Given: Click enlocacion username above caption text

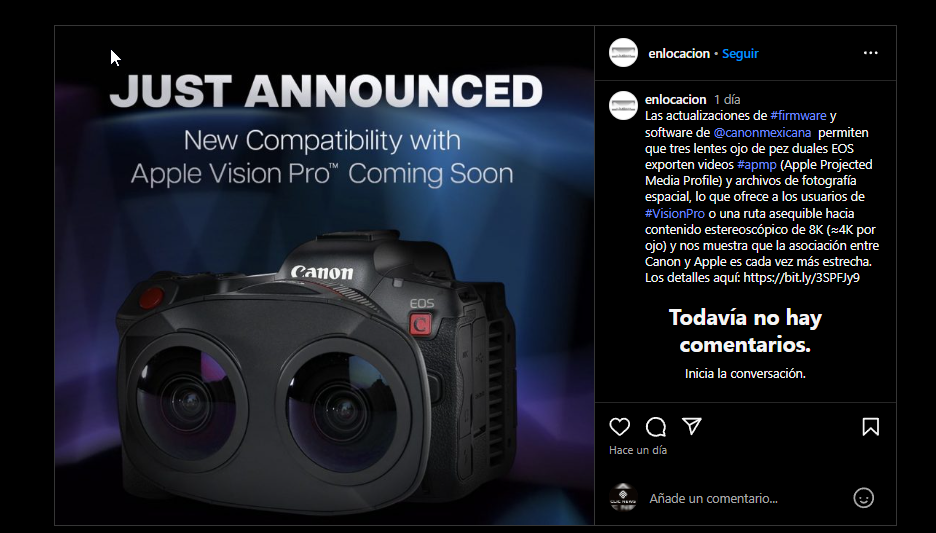Looking at the screenshot, I should (676, 99).
